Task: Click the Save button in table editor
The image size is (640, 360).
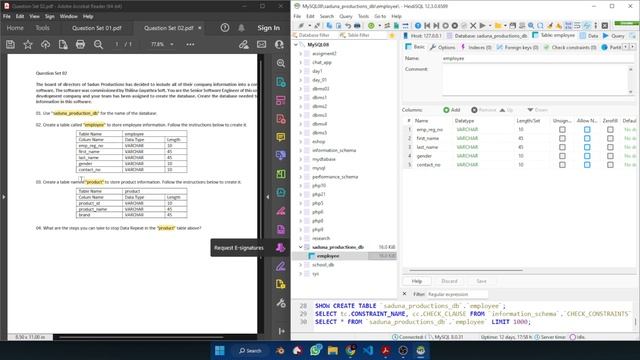Action: pos(481,281)
